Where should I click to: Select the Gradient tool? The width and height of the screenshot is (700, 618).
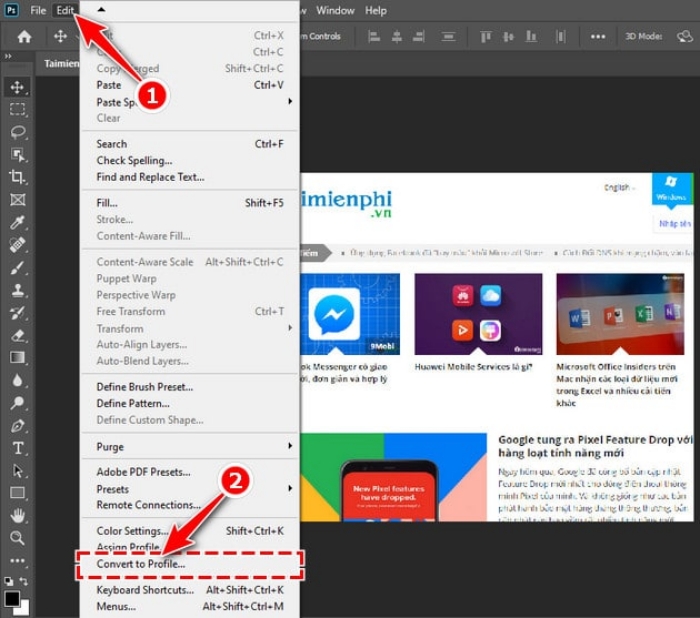click(x=17, y=358)
